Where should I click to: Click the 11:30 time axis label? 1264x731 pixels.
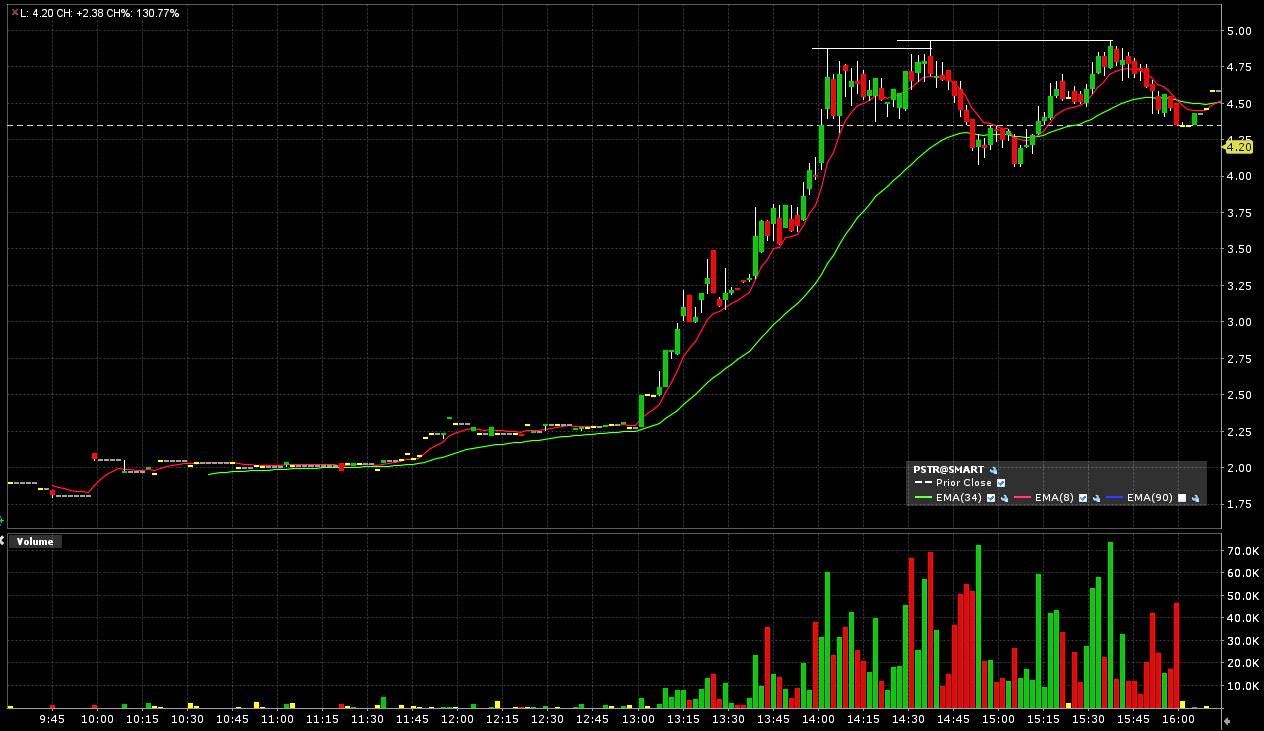[367, 719]
